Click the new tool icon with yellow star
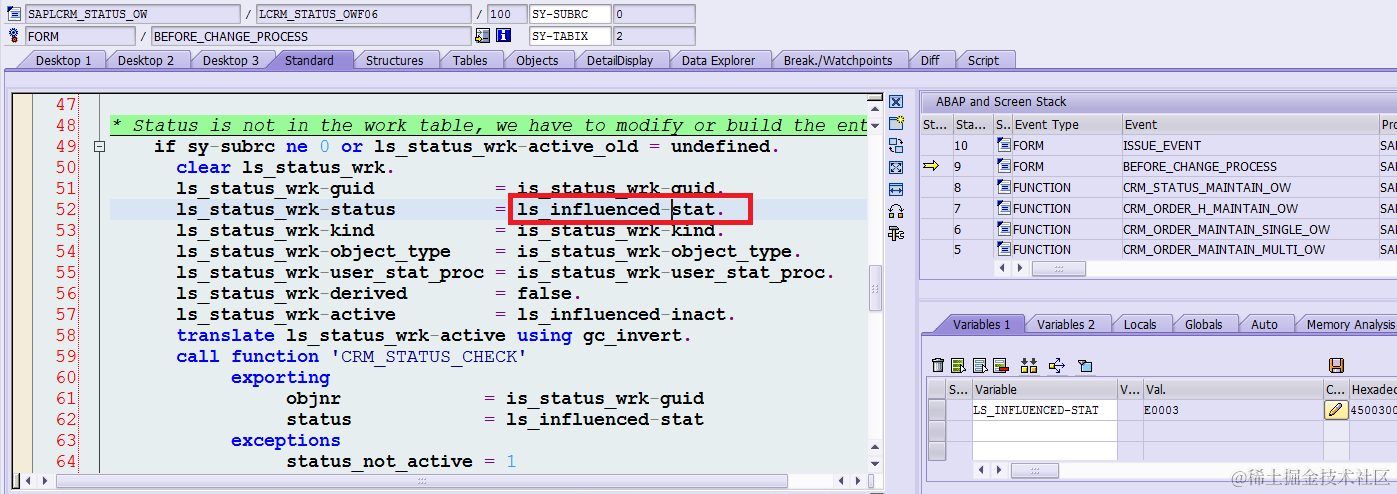 [x=896, y=124]
